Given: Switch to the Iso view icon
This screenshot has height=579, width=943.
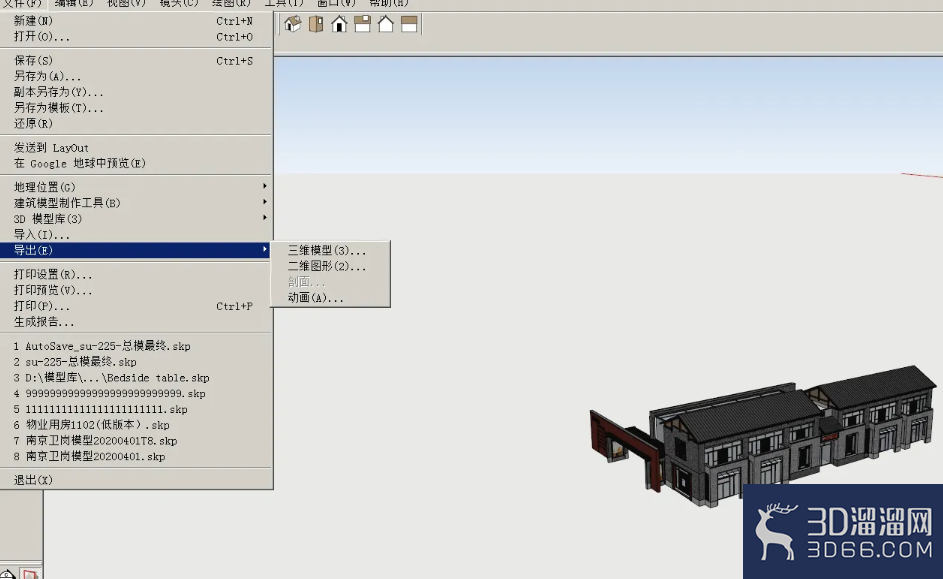Looking at the screenshot, I should point(293,24).
